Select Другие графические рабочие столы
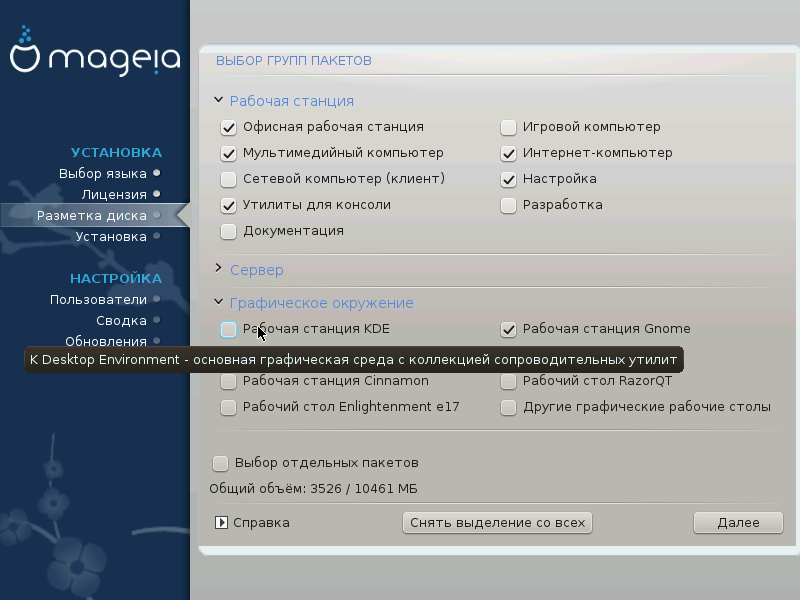Screen dimensions: 800x600 click(508, 407)
